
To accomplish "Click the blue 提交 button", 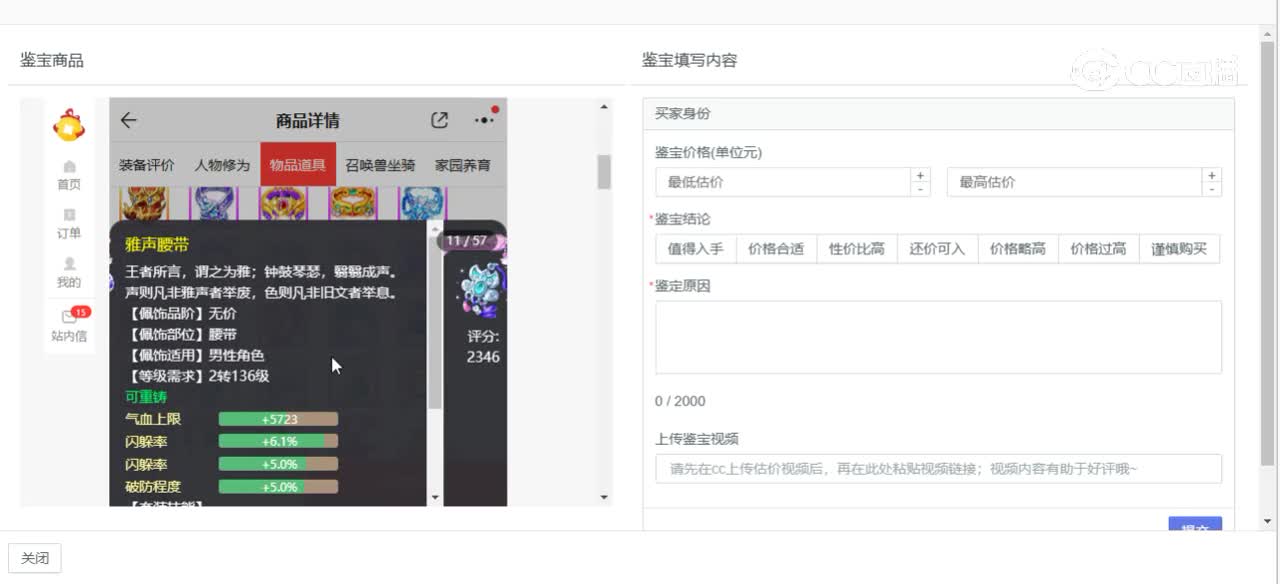I will (1195, 525).
